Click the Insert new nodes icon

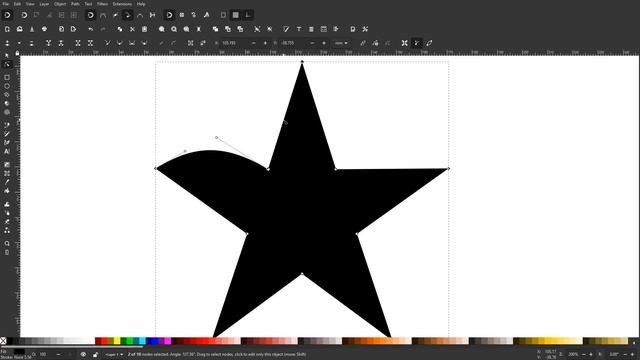tap(7, 43)
